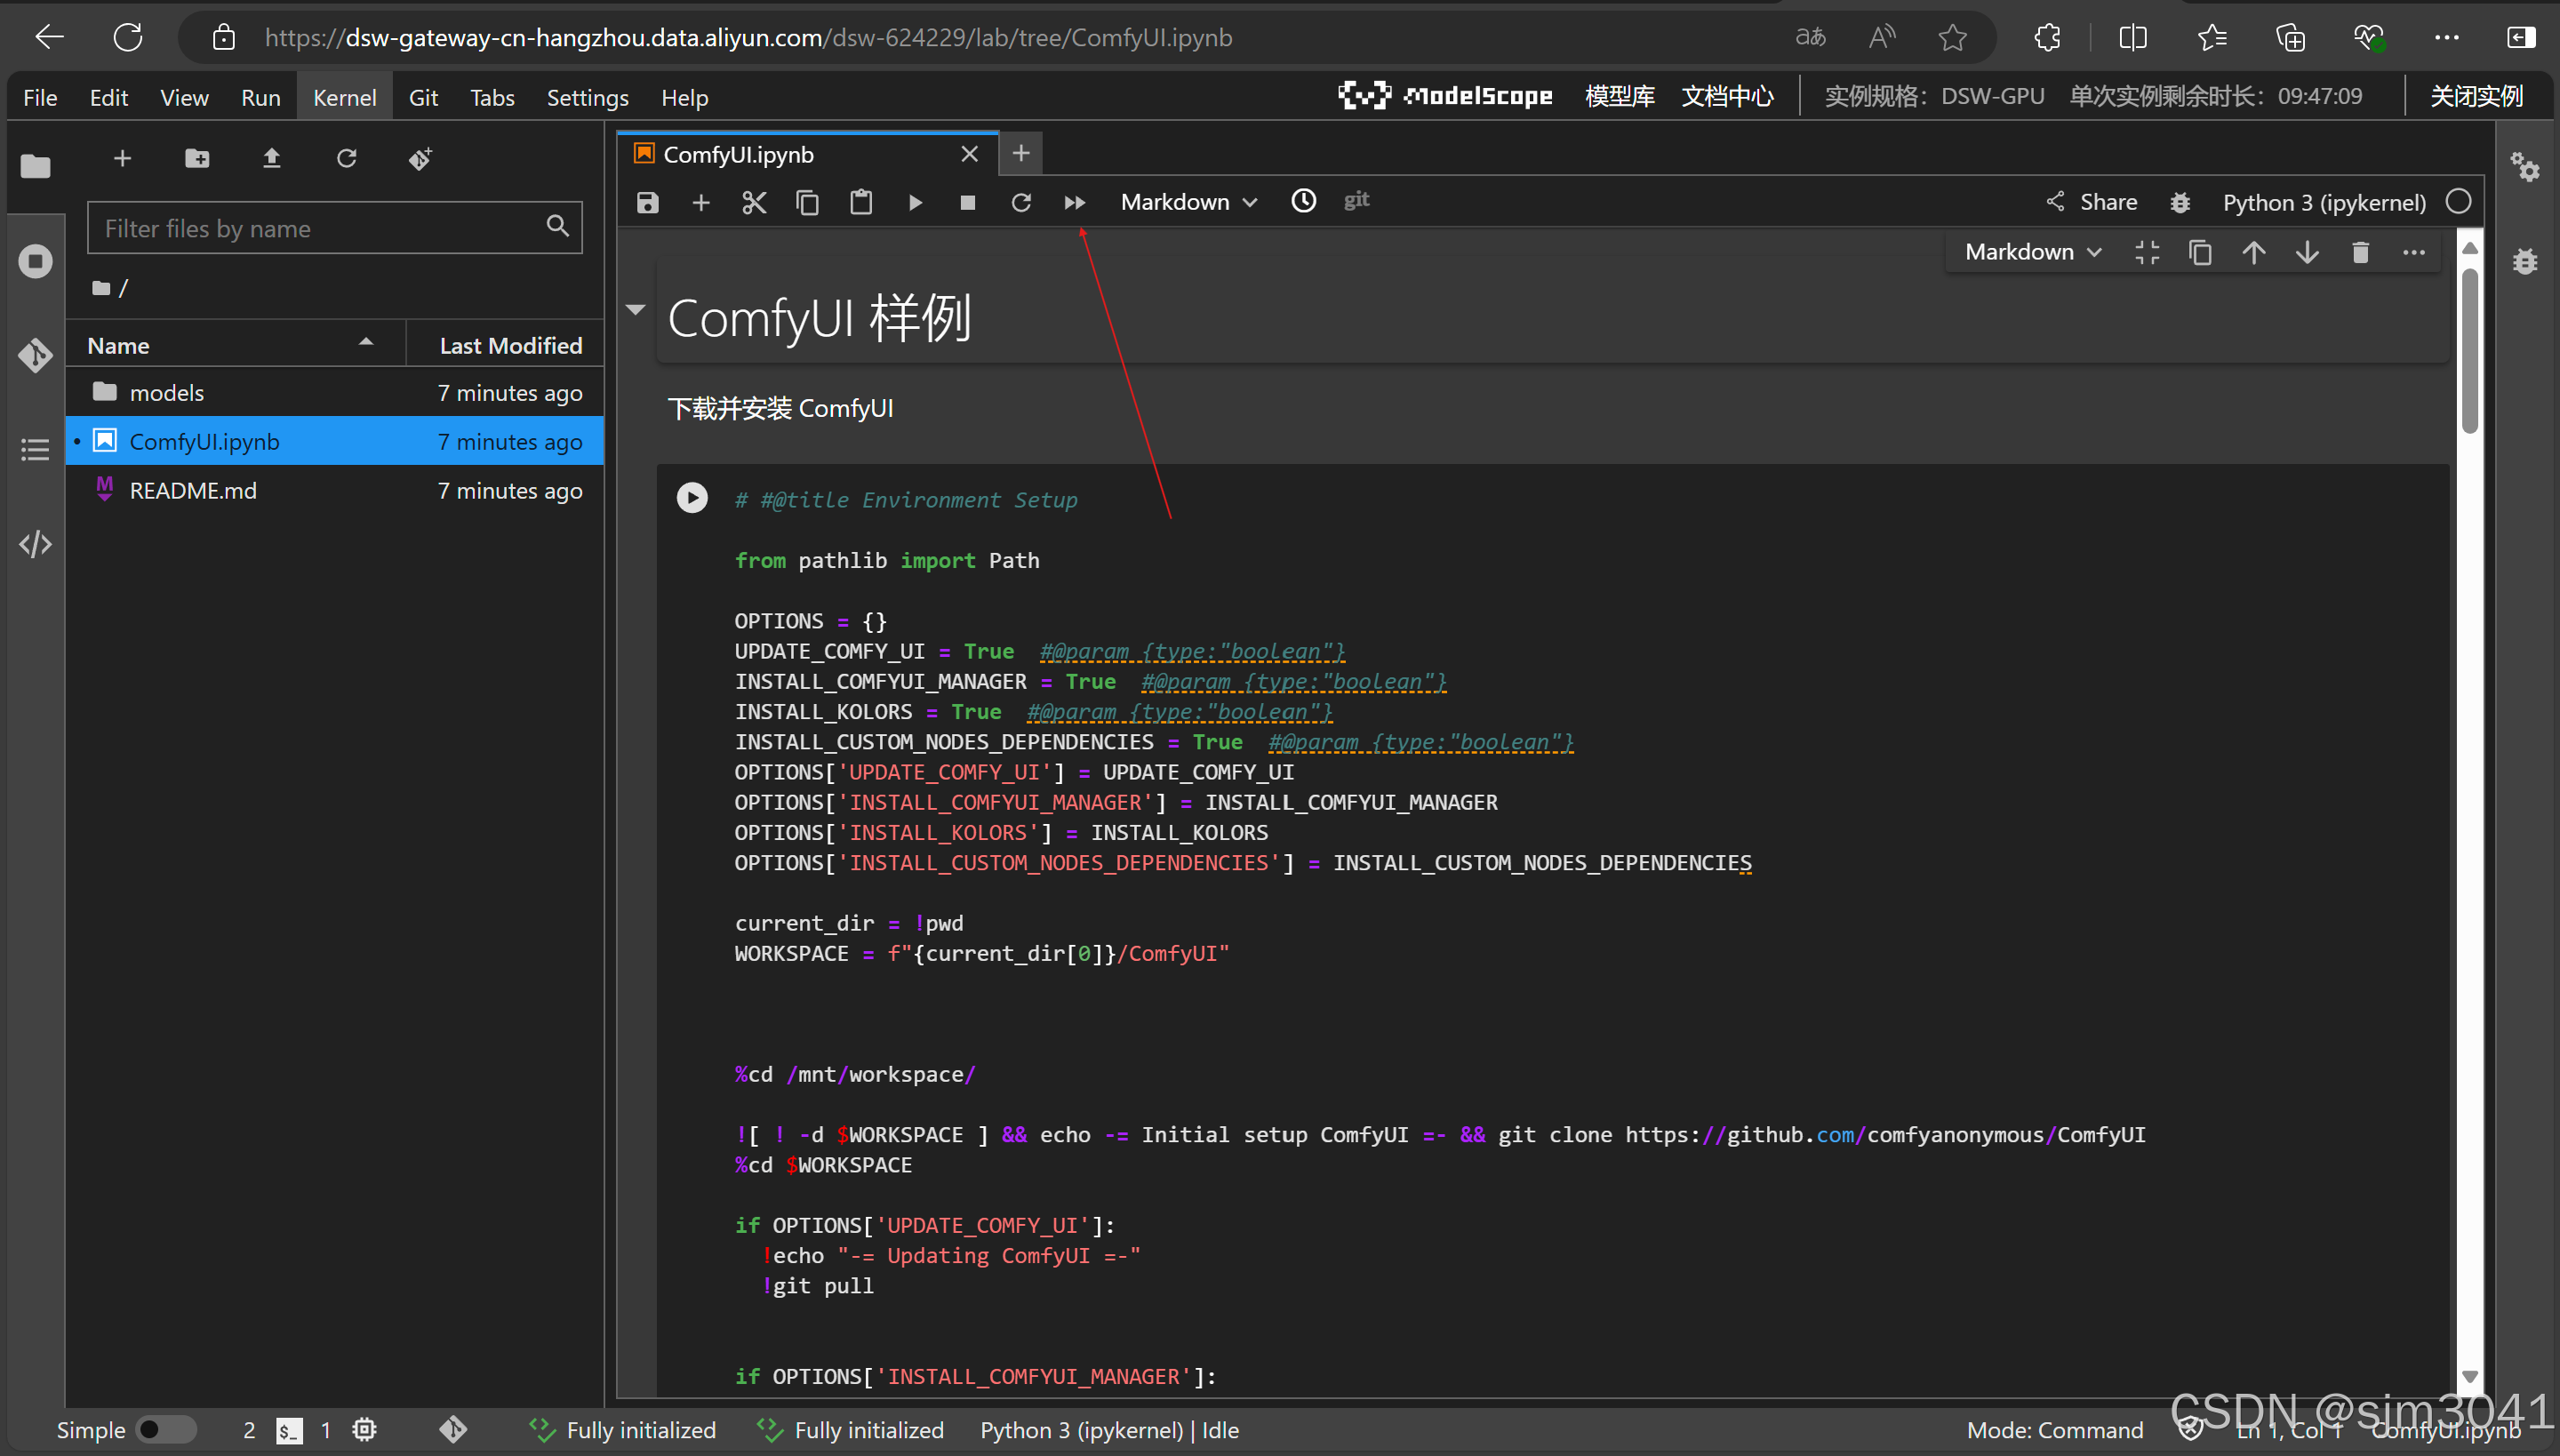2560x1456 pixels.
Task: Toggle the Simple interface mode switch
Action: click(166, 1429)
